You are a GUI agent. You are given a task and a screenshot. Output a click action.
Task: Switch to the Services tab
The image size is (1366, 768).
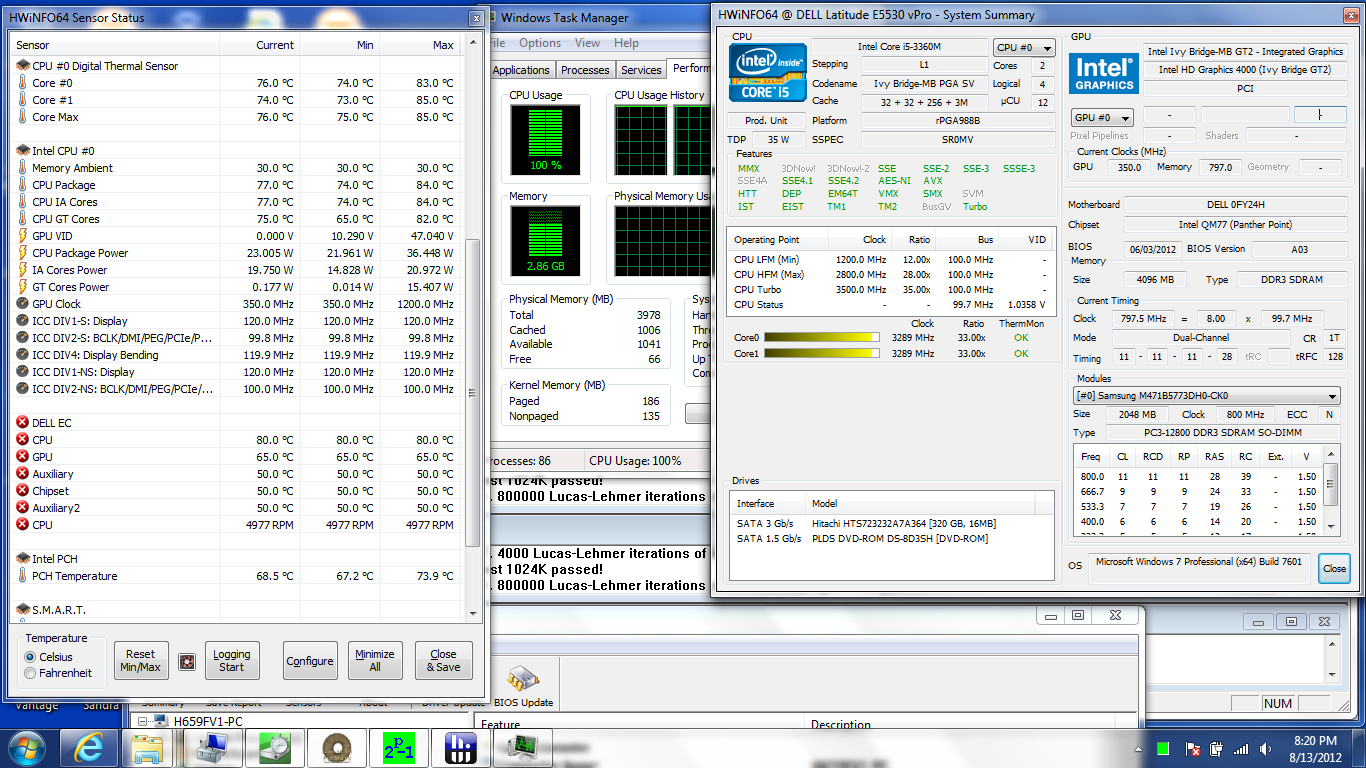coord(641,70)
